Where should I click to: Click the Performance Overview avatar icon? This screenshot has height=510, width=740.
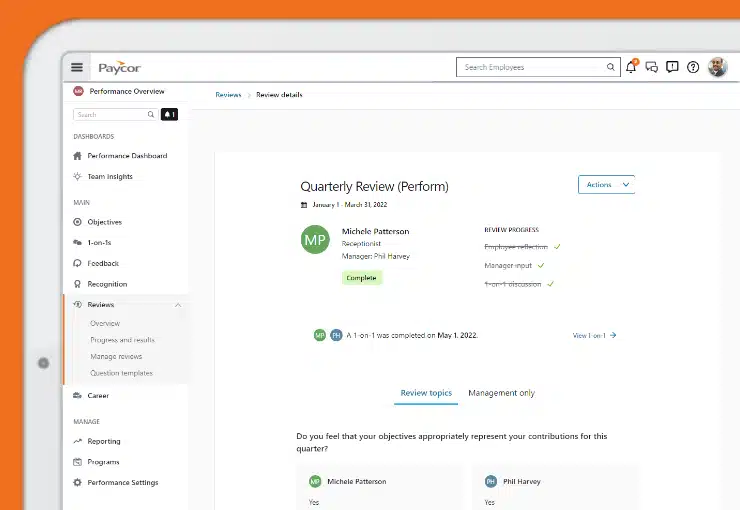coord(78,91)
